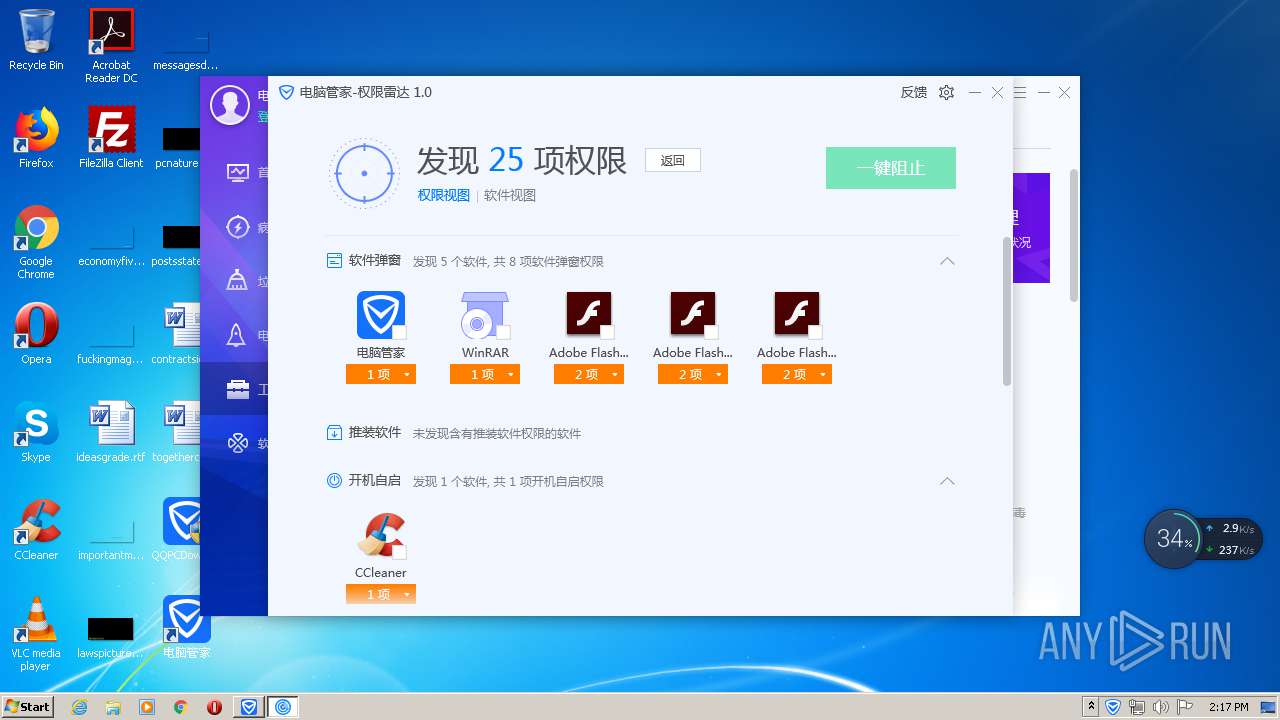The height and width of the screenshot is (720, 1280).
Task: Open the home monitor sidebar icon in 电脑管家
Action: click(x=237, y=173)
